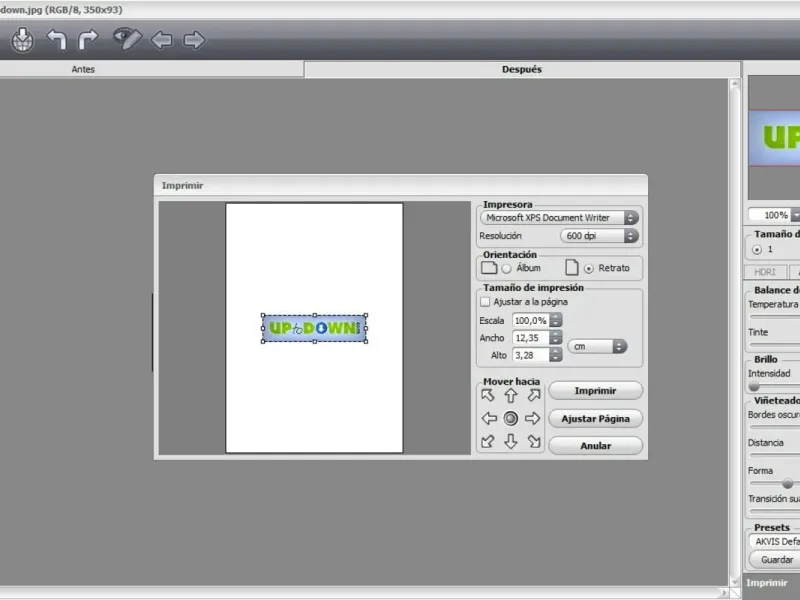The image size is (800, 600).
Task: Center the image on the page
Action: point(511,418)
